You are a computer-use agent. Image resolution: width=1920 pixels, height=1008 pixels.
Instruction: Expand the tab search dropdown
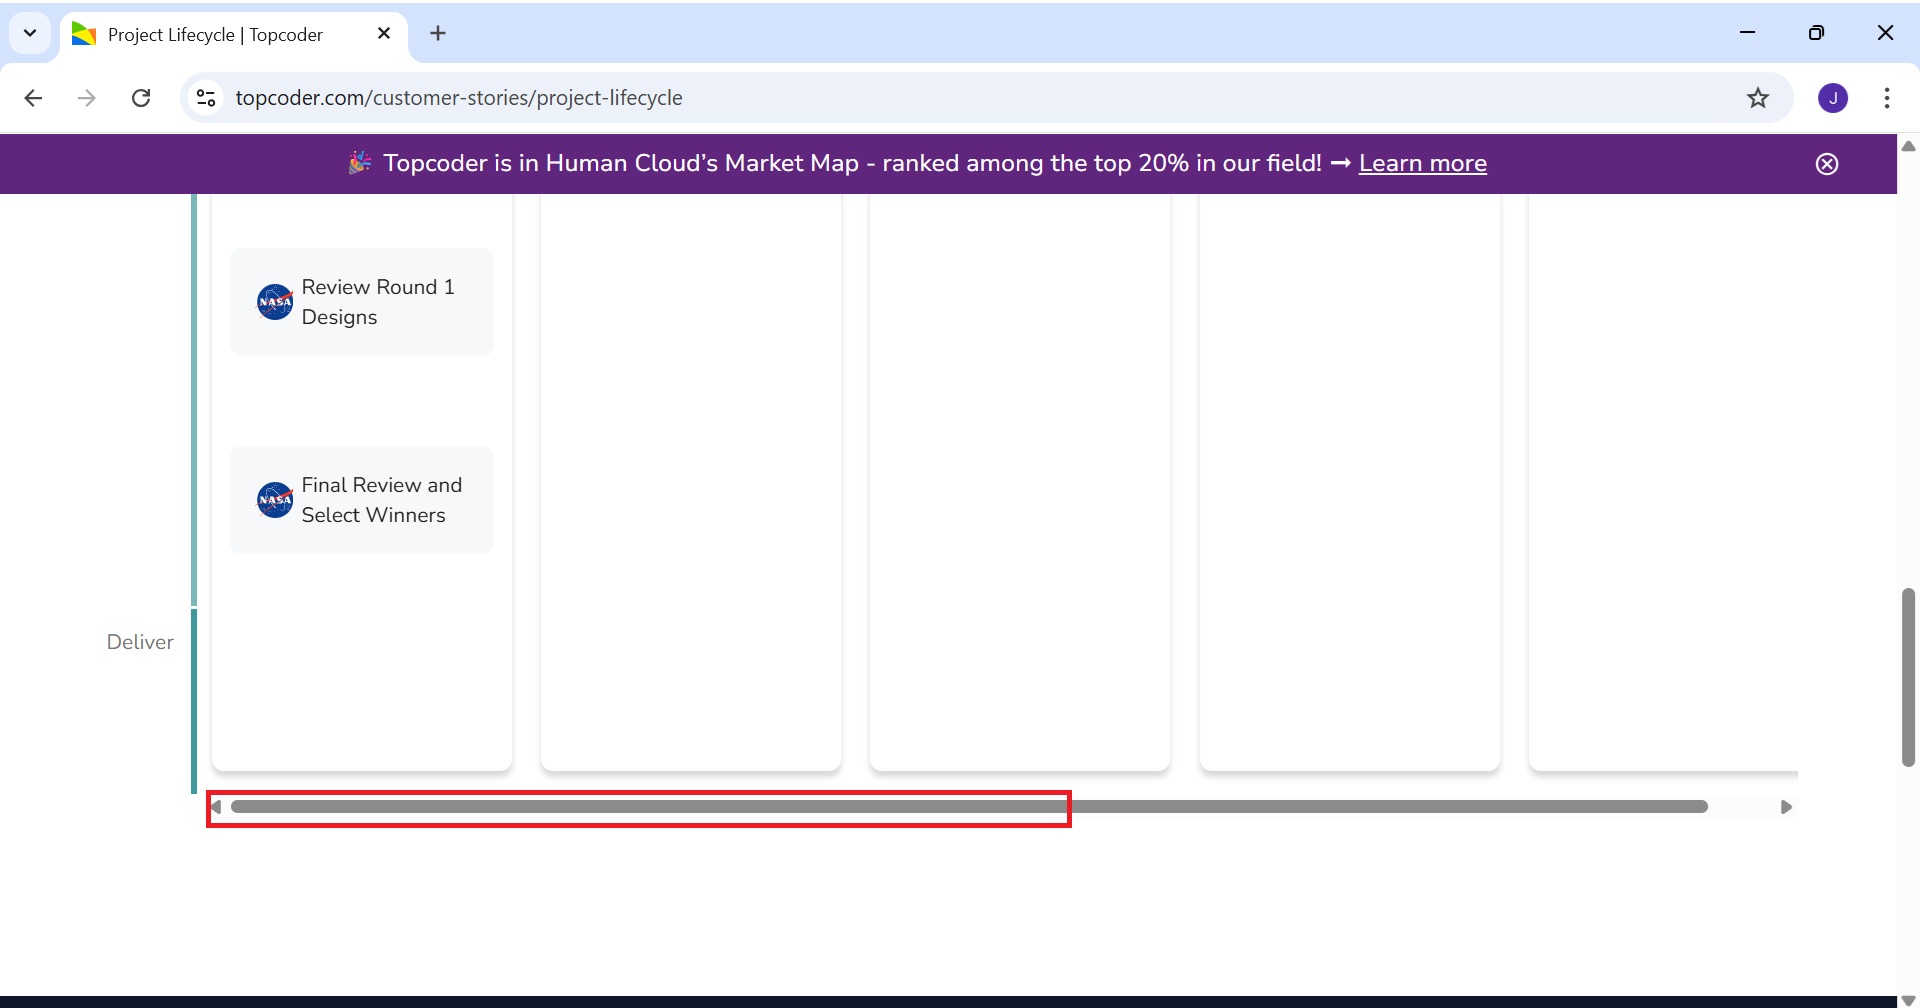[30, 33]
